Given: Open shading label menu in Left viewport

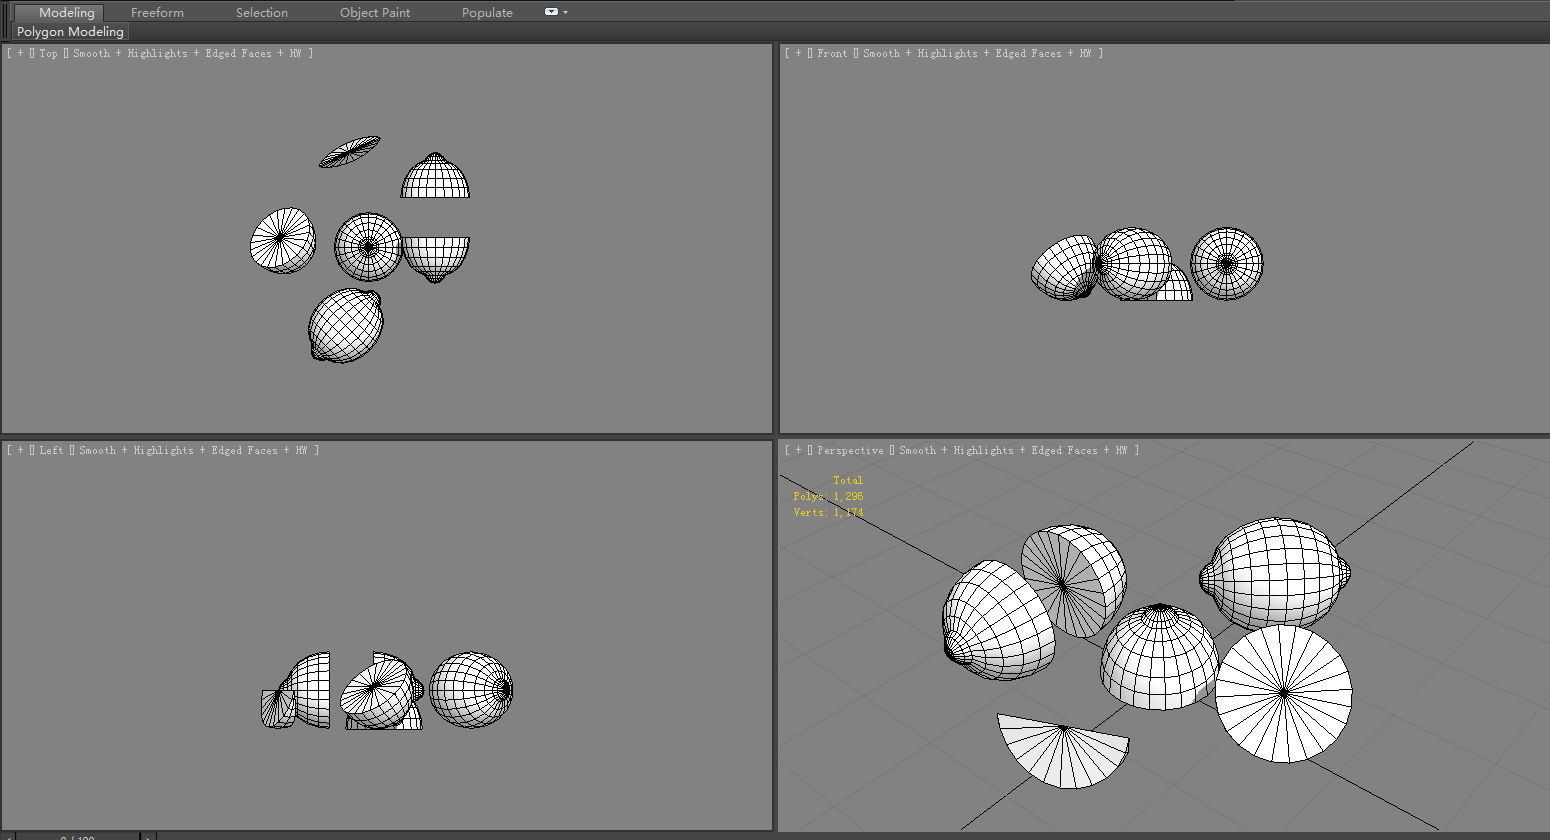Looking at the screenshot, I should pyautogui.click(x=197, y=450).
